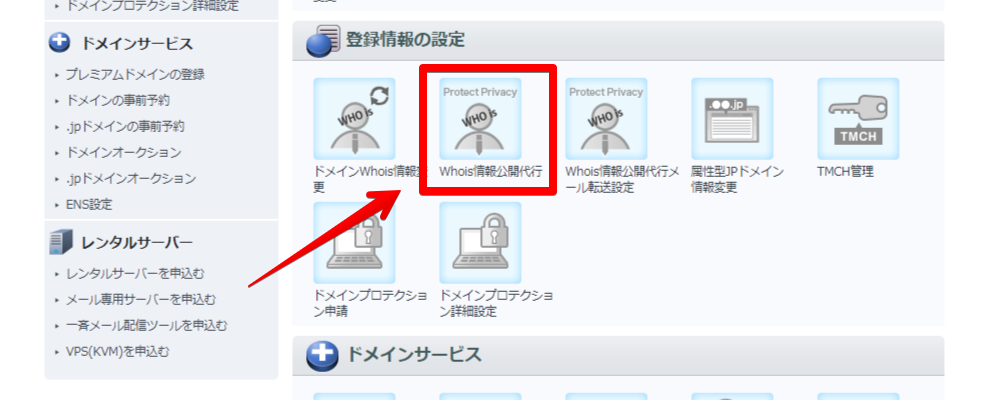
Task: Open ドメインの事前予約 sidebar link
Action: coord(118,101)
